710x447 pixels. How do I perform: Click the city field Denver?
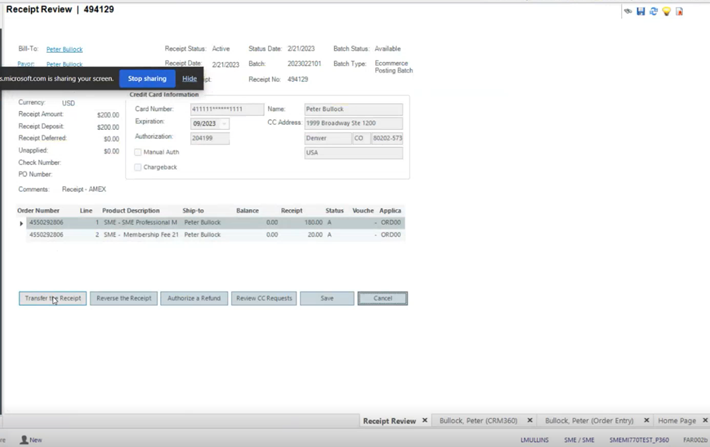(x=327, y=138)
